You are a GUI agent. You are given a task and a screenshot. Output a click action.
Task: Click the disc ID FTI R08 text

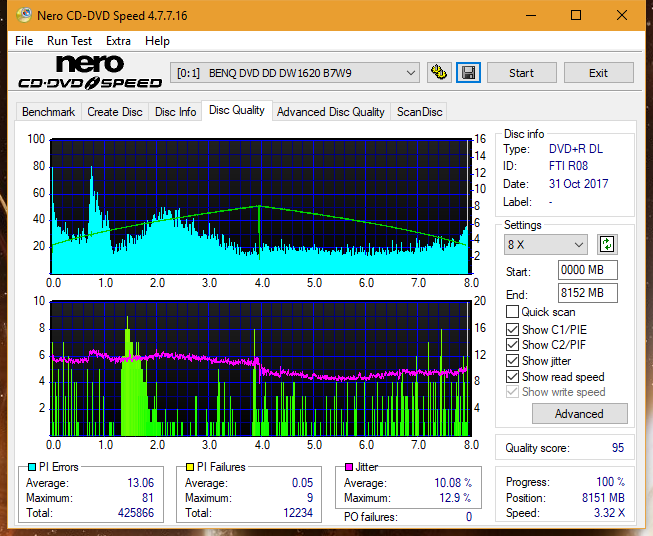[568, 166]
